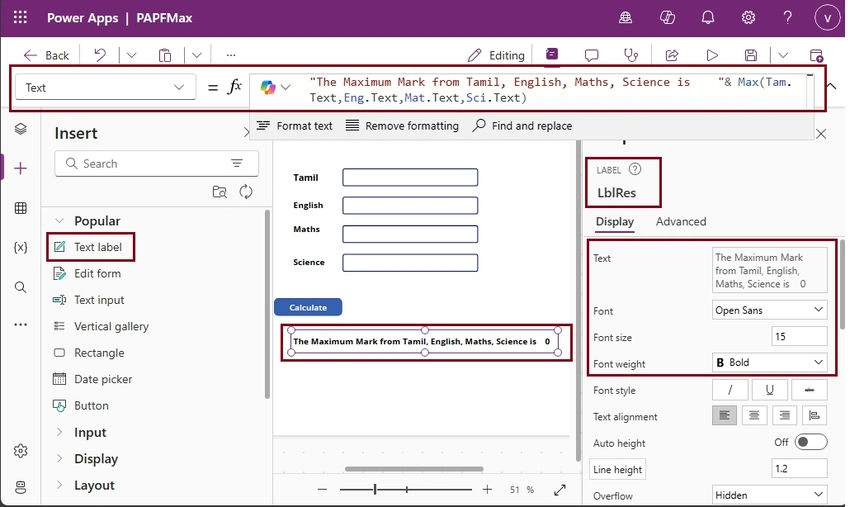Collapse the Popular section
Image resolution: width=850 pixels, height=507 pixels.
pyautogui.click(x=60, y=221)
